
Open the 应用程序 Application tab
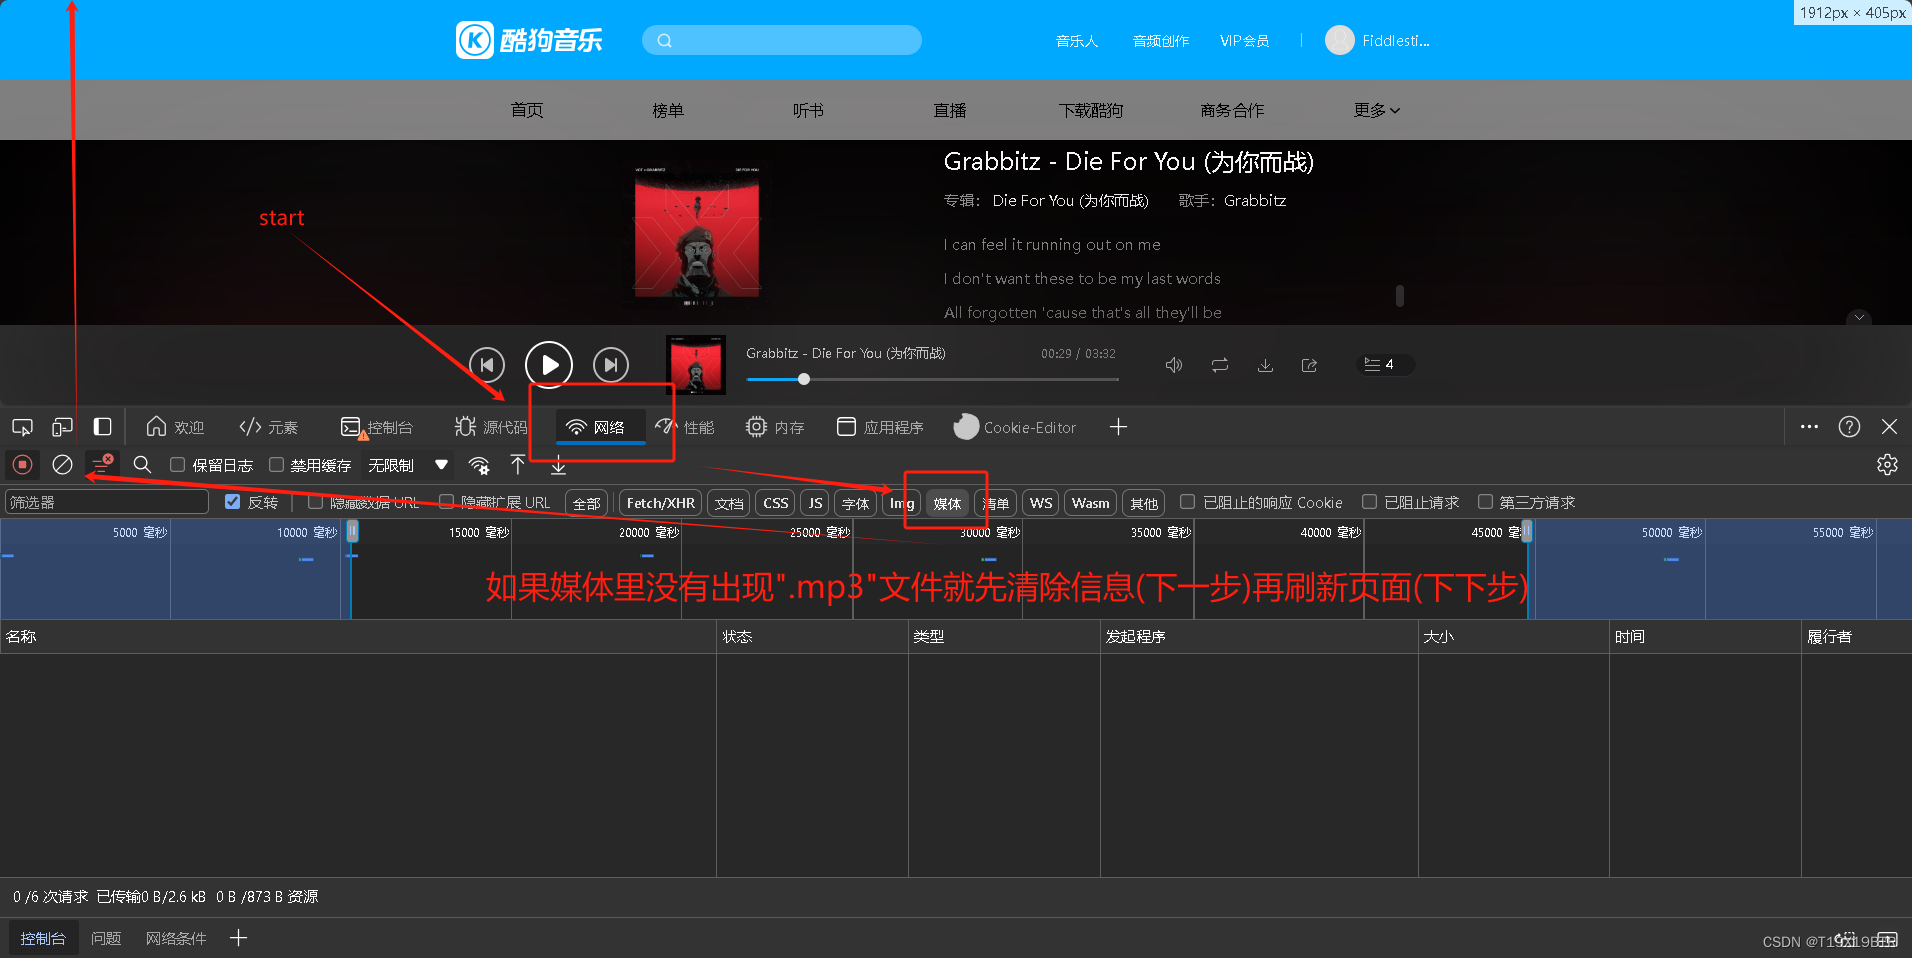point(880,427)
